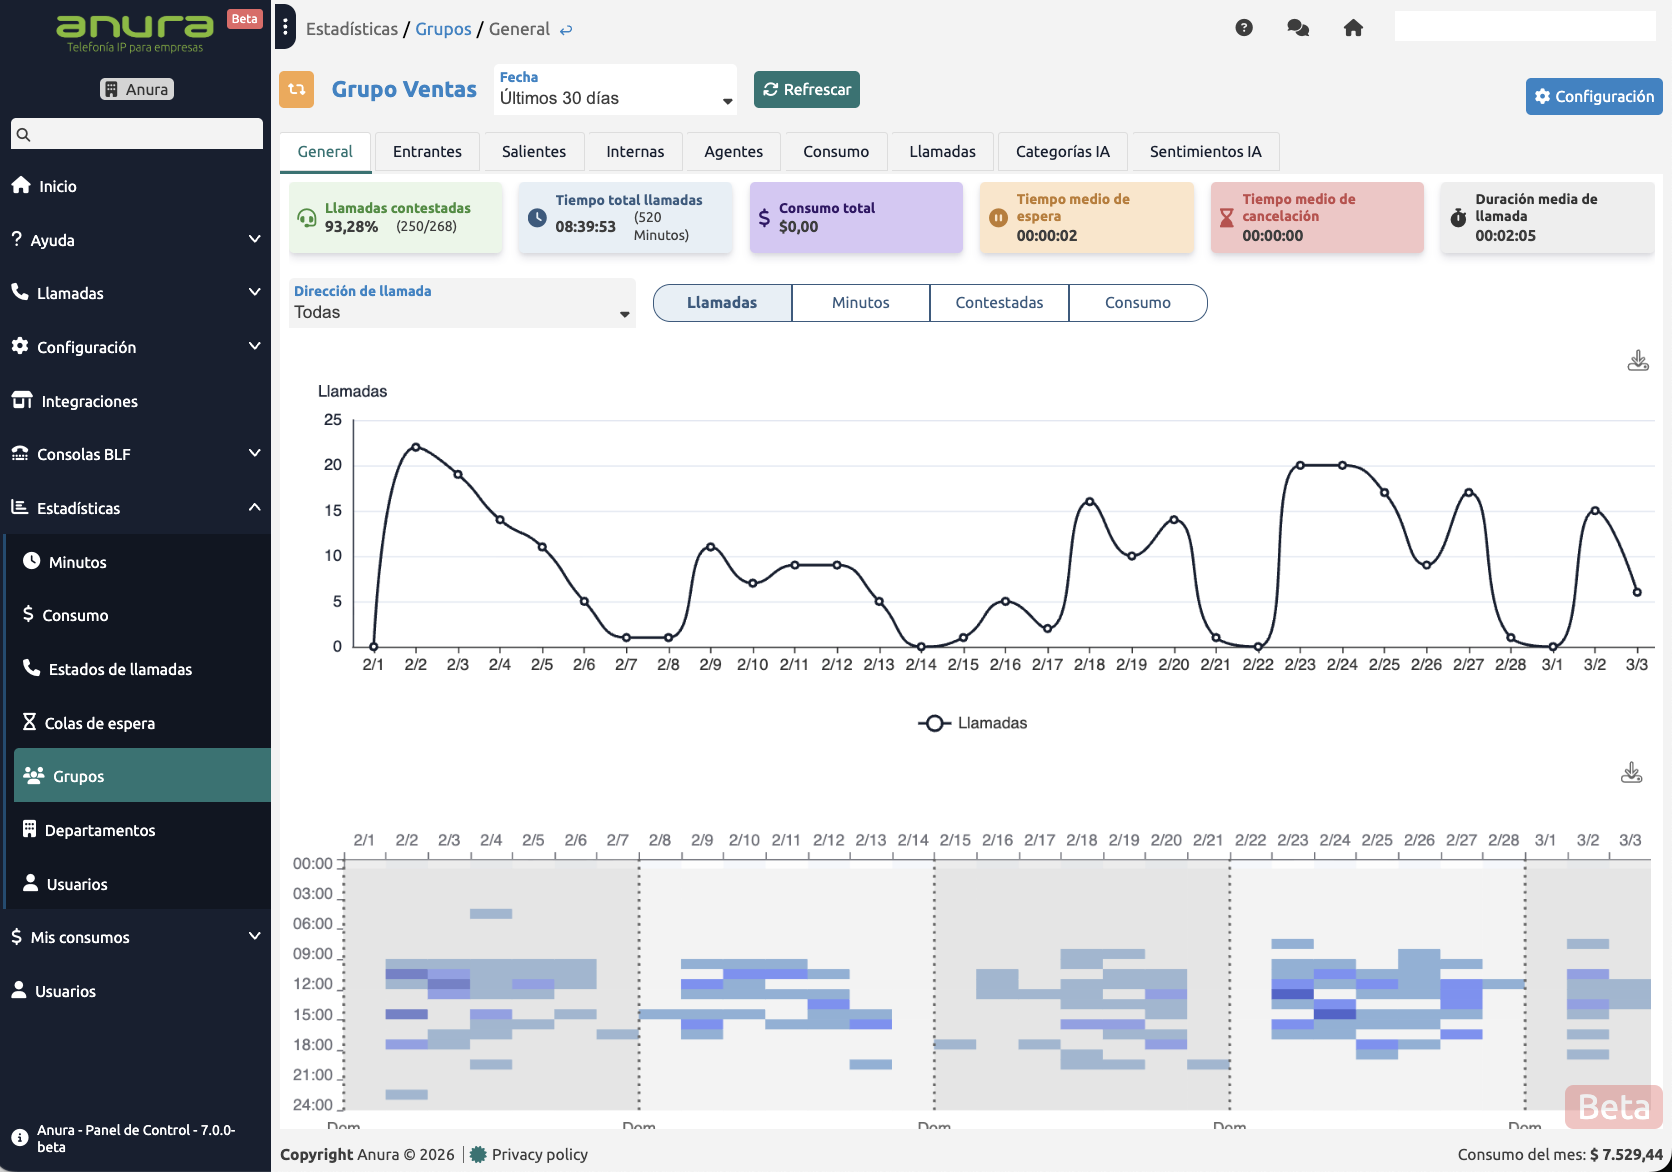Click the home icon in top bar
The image size is (1672, 1172).
pos(1353,28)
